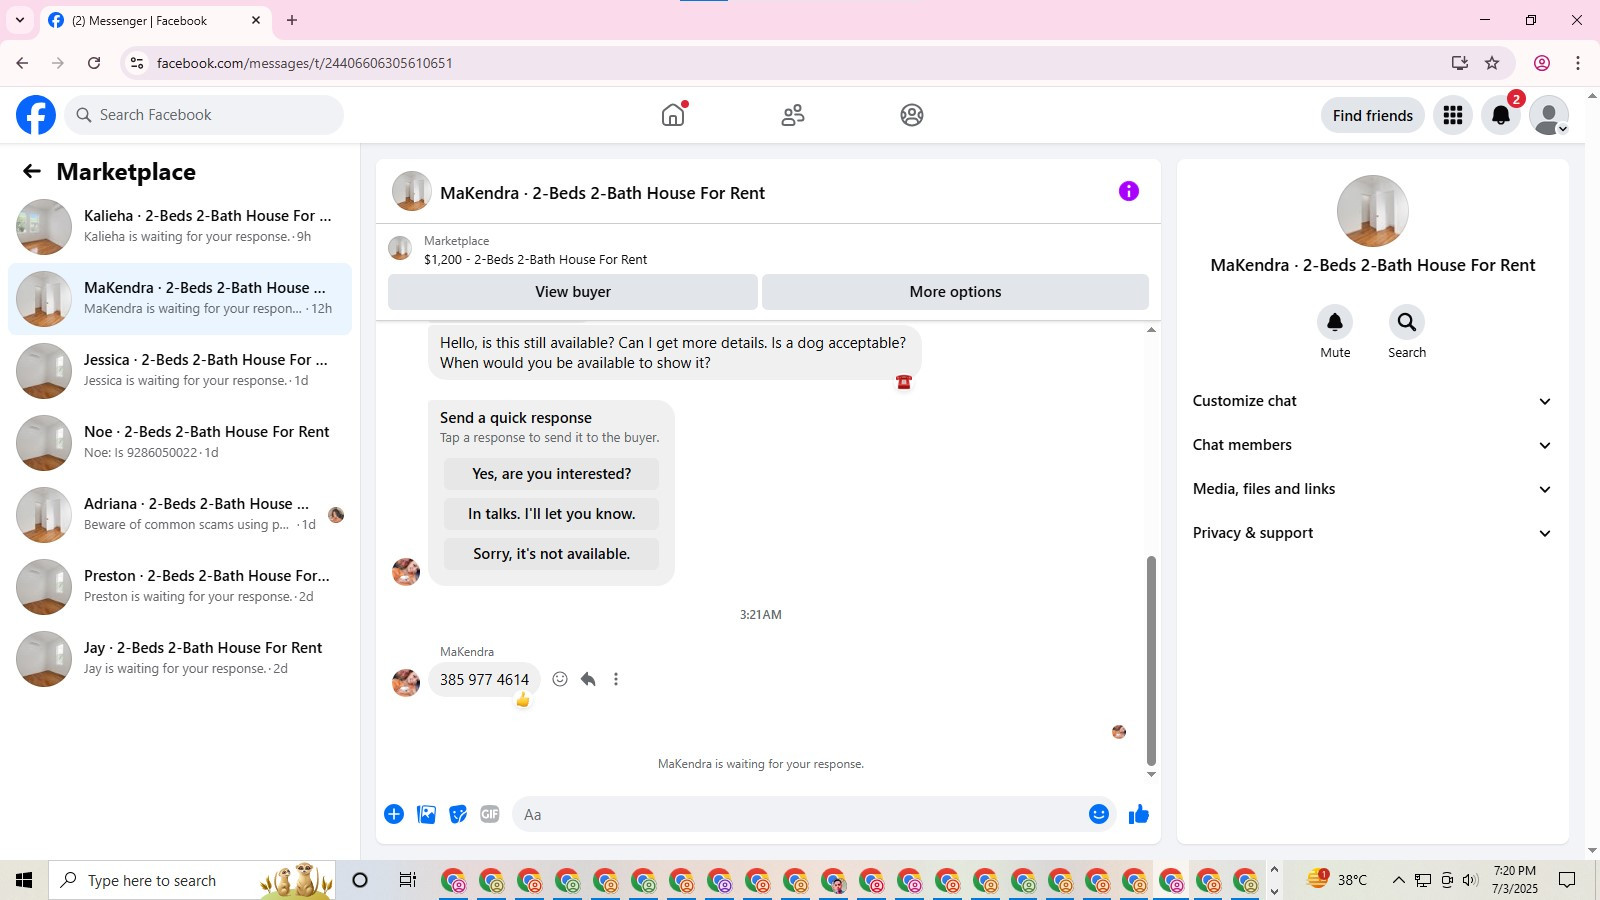Open the Notifications bell
This screenshot has height=900, width=1600.
(1501, 115)
